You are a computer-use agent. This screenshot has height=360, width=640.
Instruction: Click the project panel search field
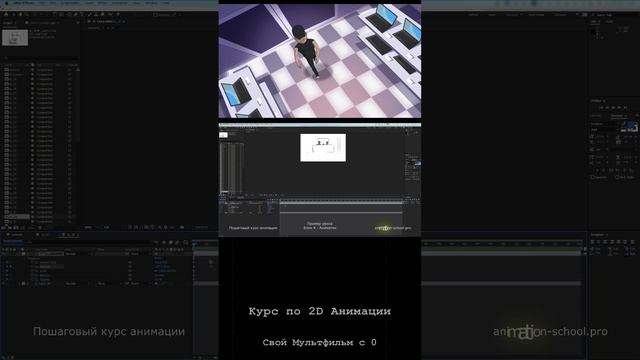pyautogui.click(x=41, y=58)
